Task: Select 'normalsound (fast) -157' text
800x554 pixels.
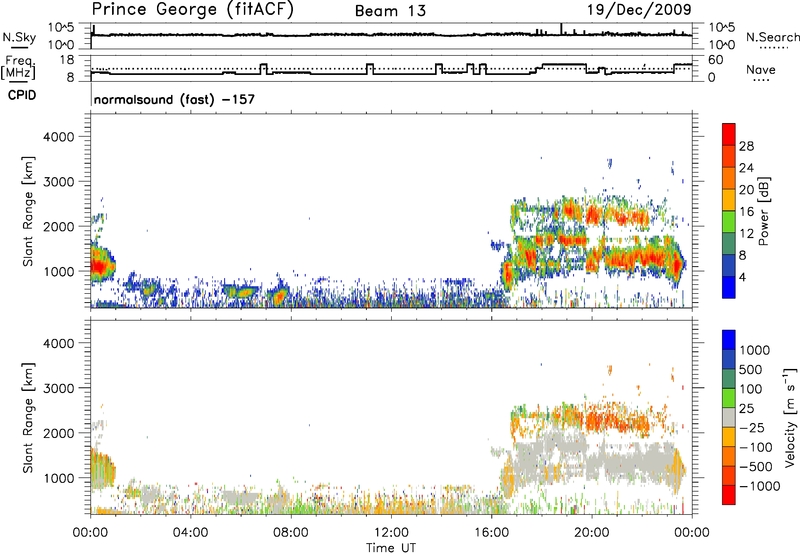Action: [x=174, y=99]
